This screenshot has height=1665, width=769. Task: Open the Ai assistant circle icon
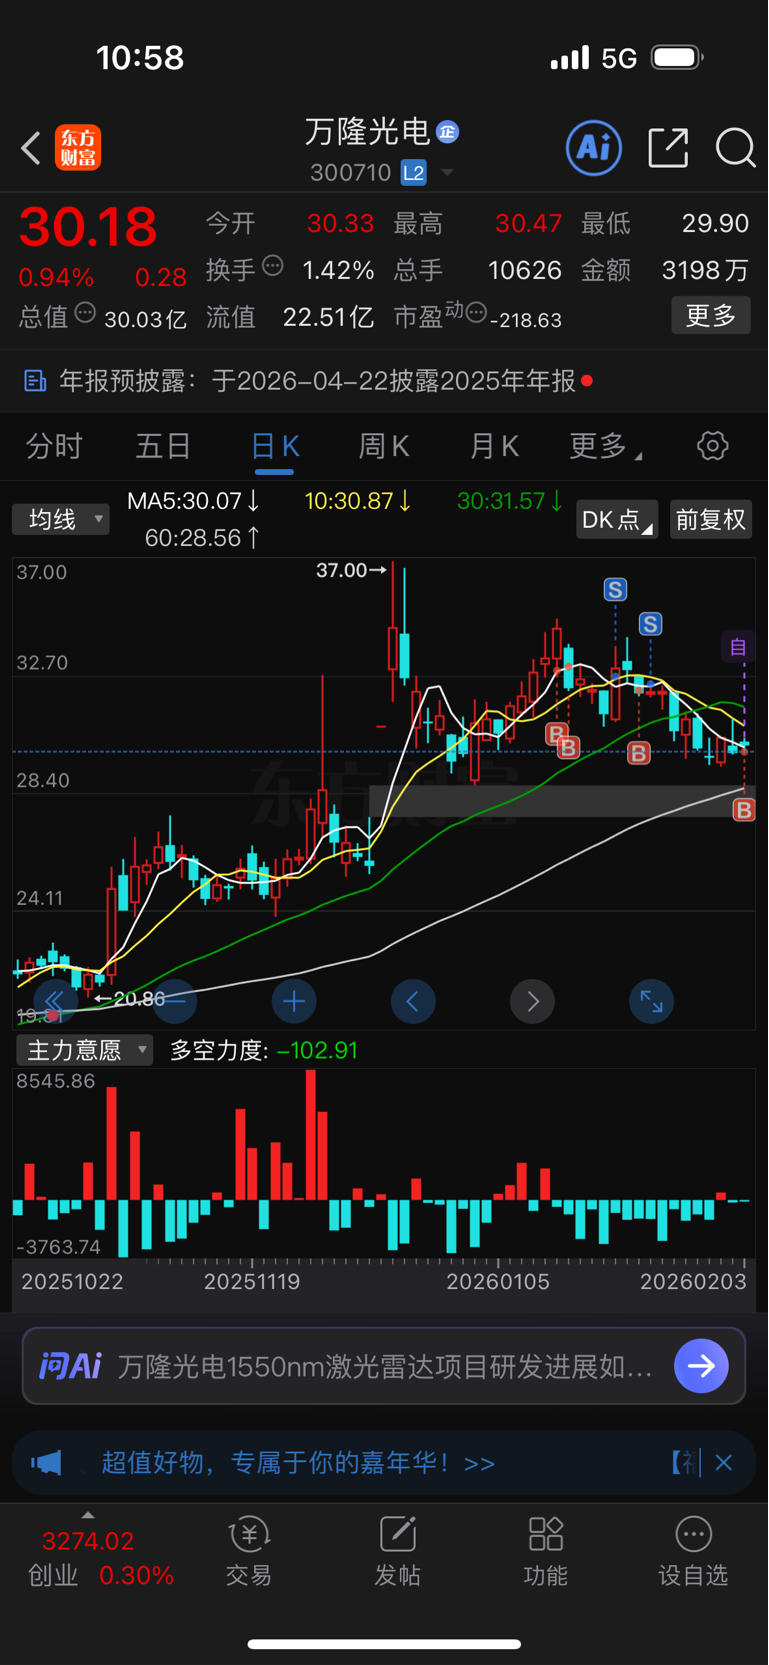pos(594,148)
